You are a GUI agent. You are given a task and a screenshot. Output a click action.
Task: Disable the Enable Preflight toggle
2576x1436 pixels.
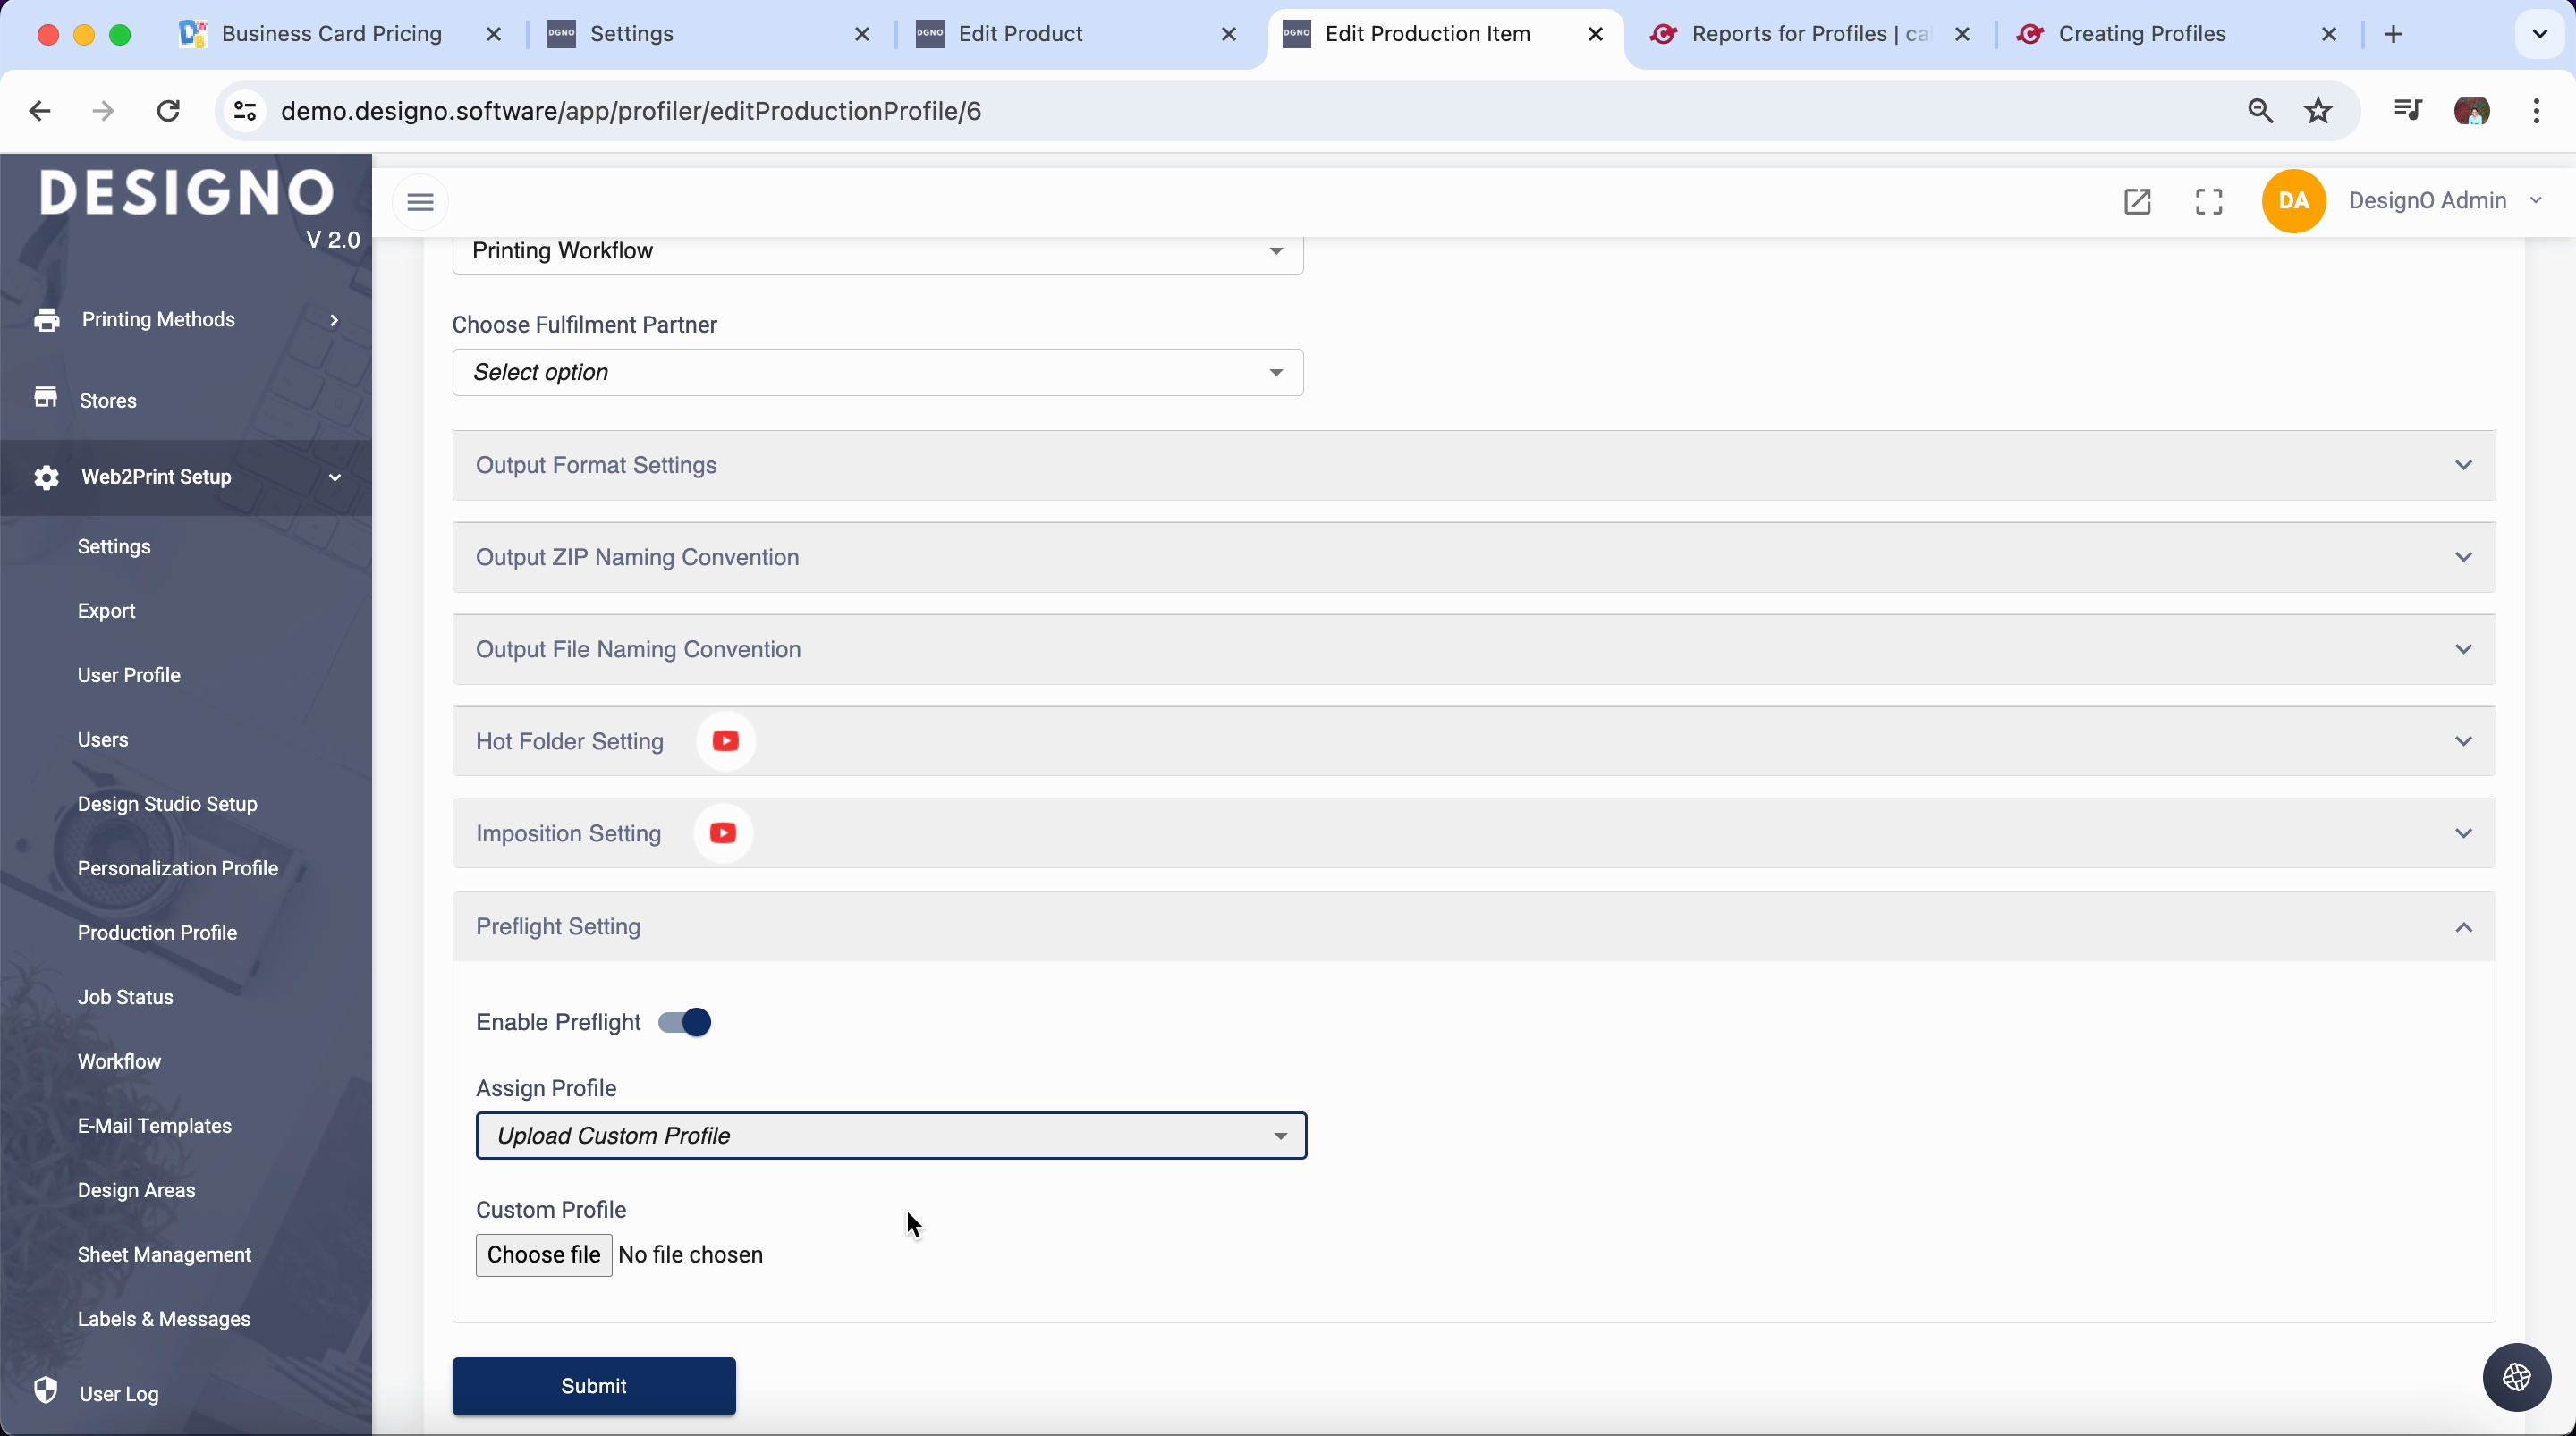tap(685, 1022)
